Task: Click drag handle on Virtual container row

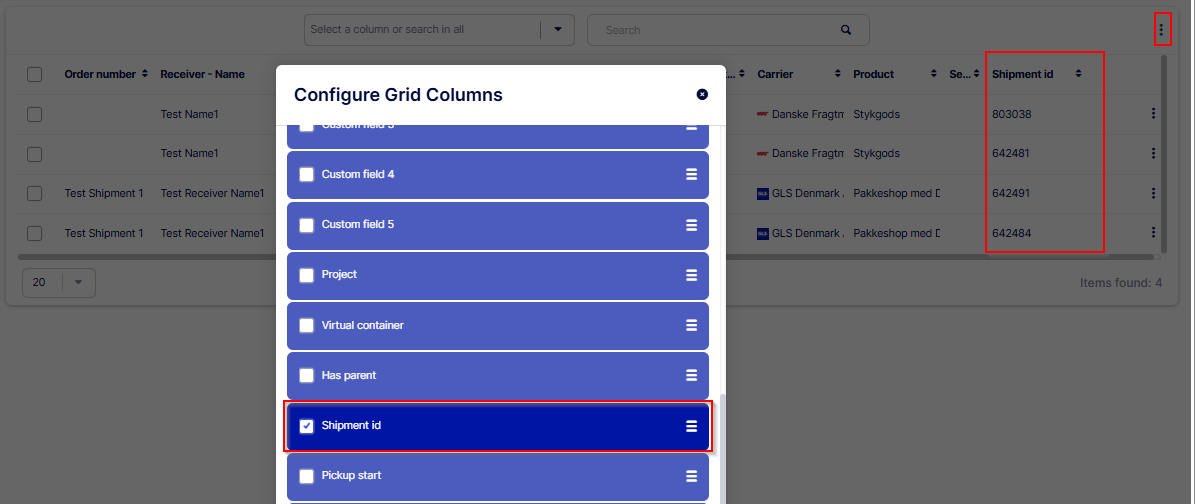Action: click(x=691, y=325)
